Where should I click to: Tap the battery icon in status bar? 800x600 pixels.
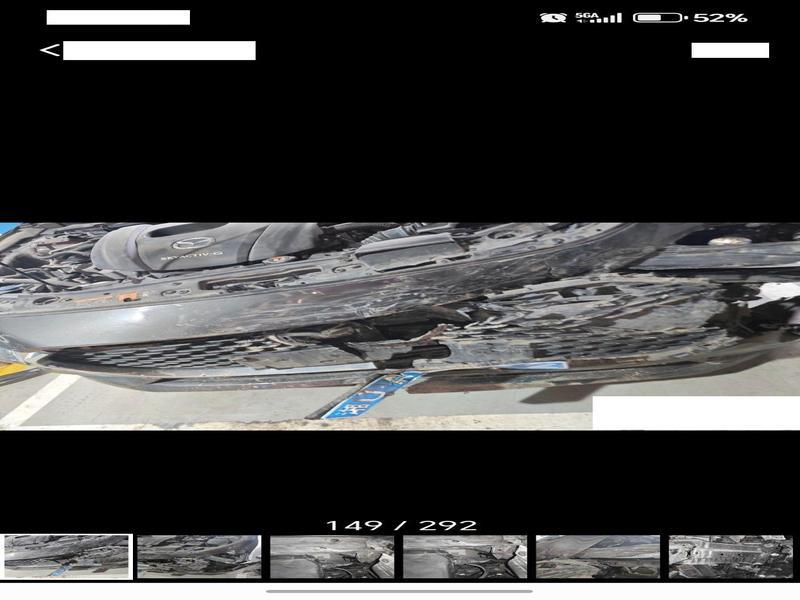coord(659,18)
